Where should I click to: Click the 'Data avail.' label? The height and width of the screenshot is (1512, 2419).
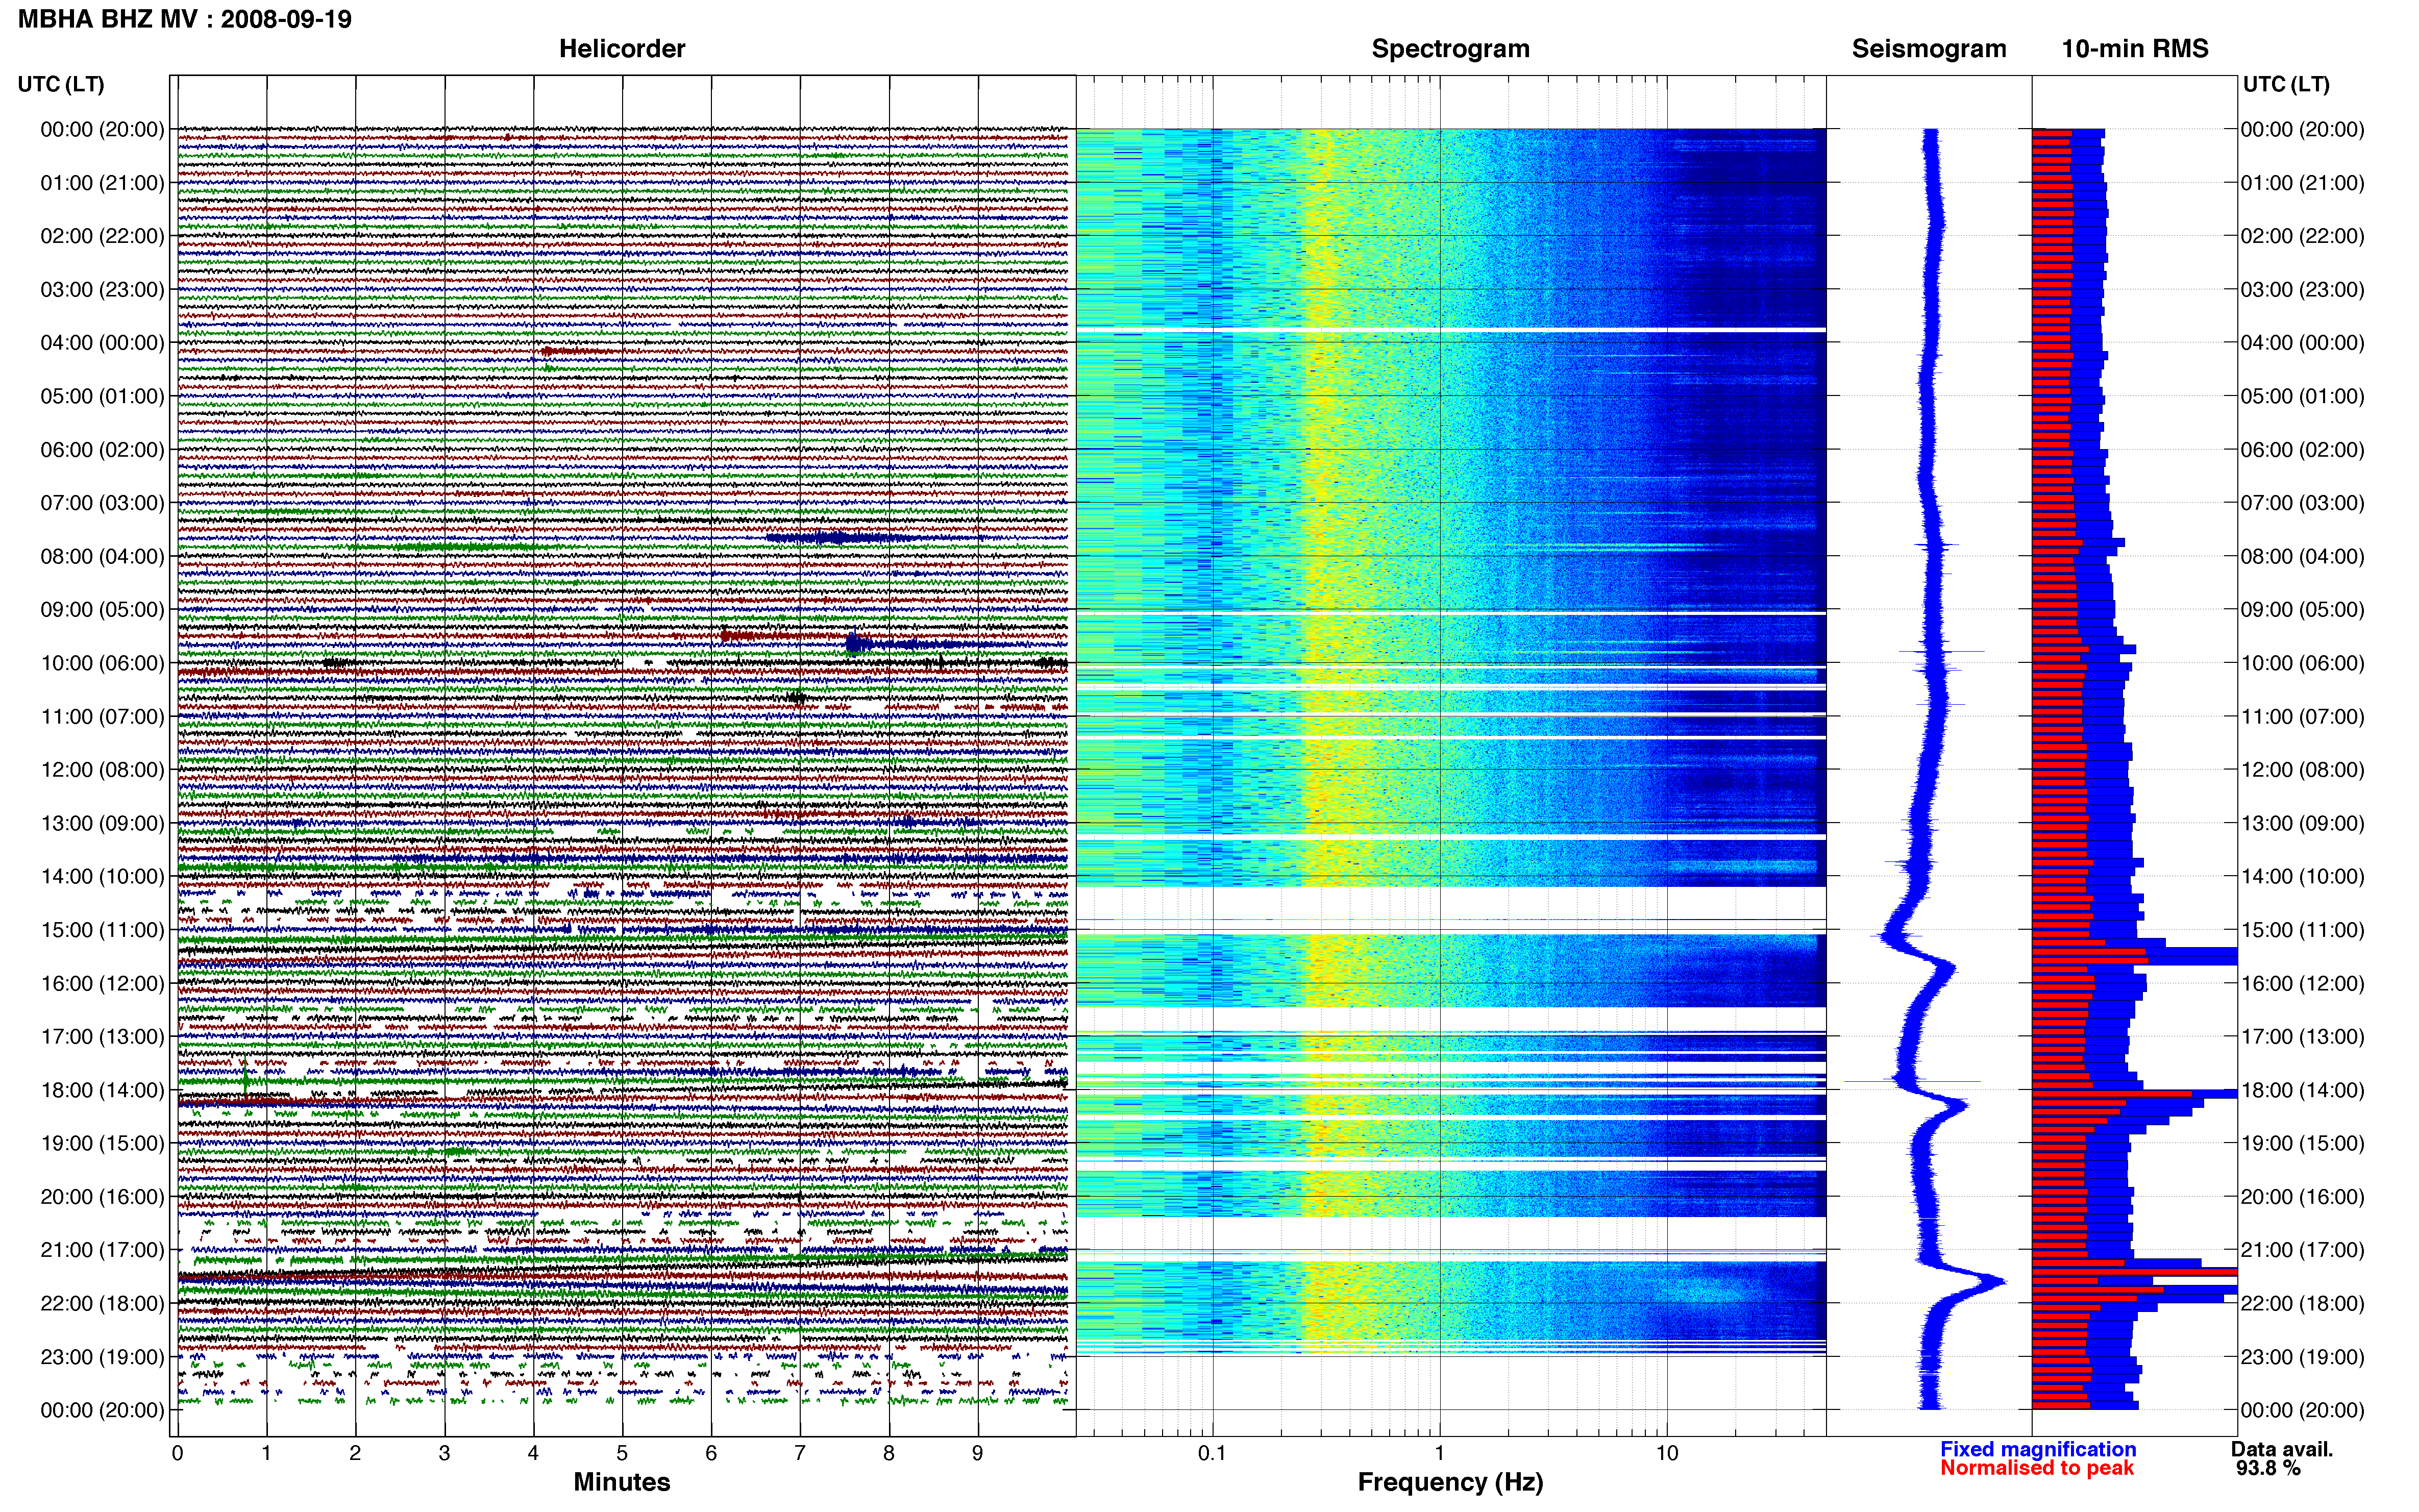[2282, 1449]
